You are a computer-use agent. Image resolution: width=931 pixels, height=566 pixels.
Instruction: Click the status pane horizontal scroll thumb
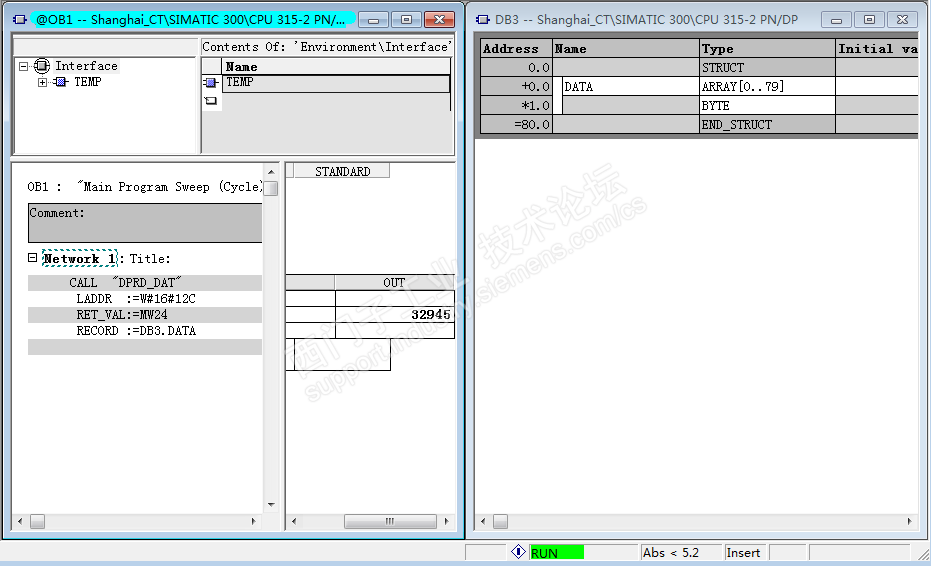click(x=390, y=521)
